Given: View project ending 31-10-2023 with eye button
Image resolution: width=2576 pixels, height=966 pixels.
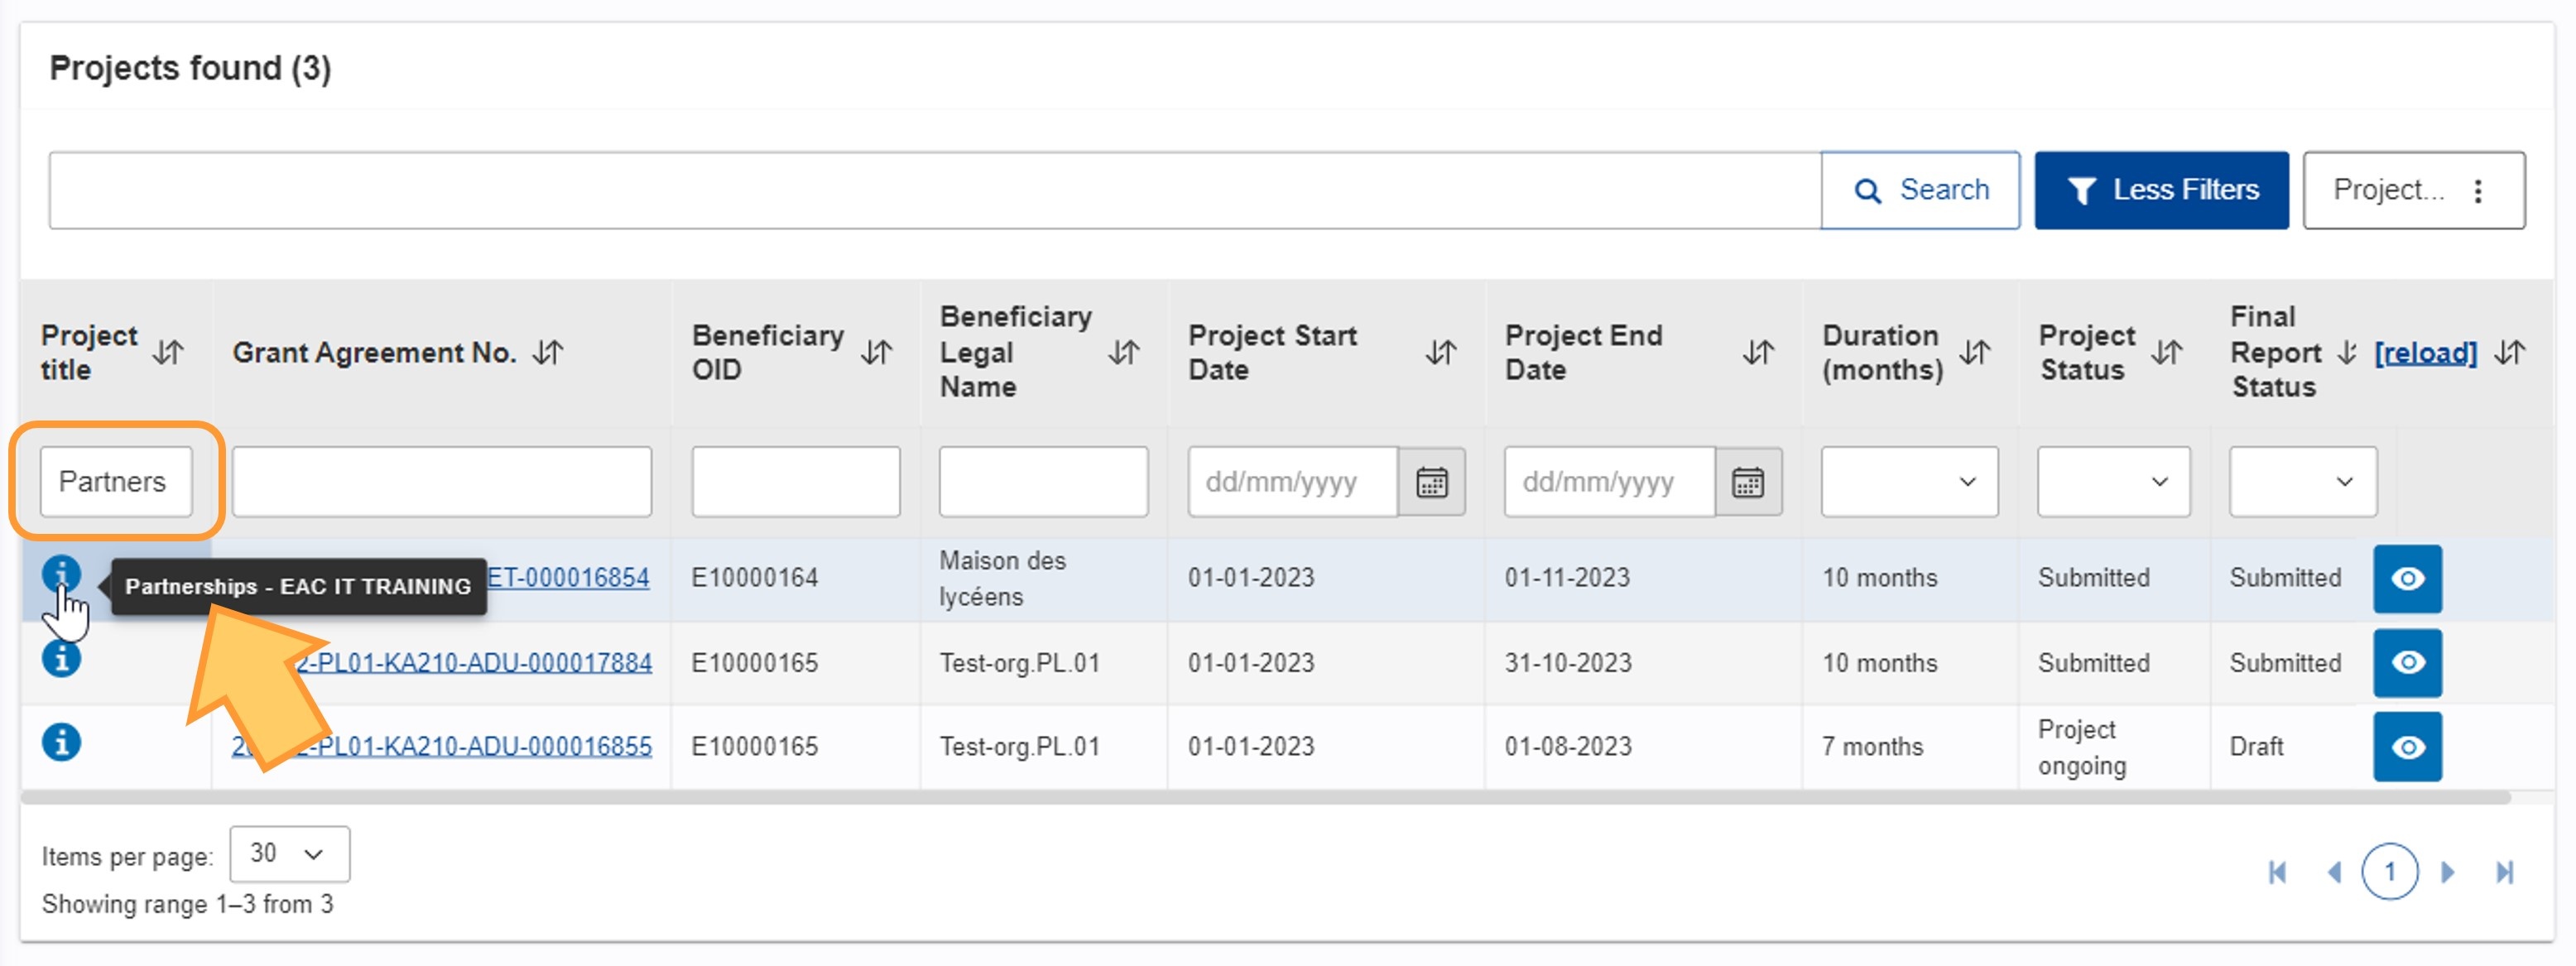Looking at the screenshot, I should 2407,663.
